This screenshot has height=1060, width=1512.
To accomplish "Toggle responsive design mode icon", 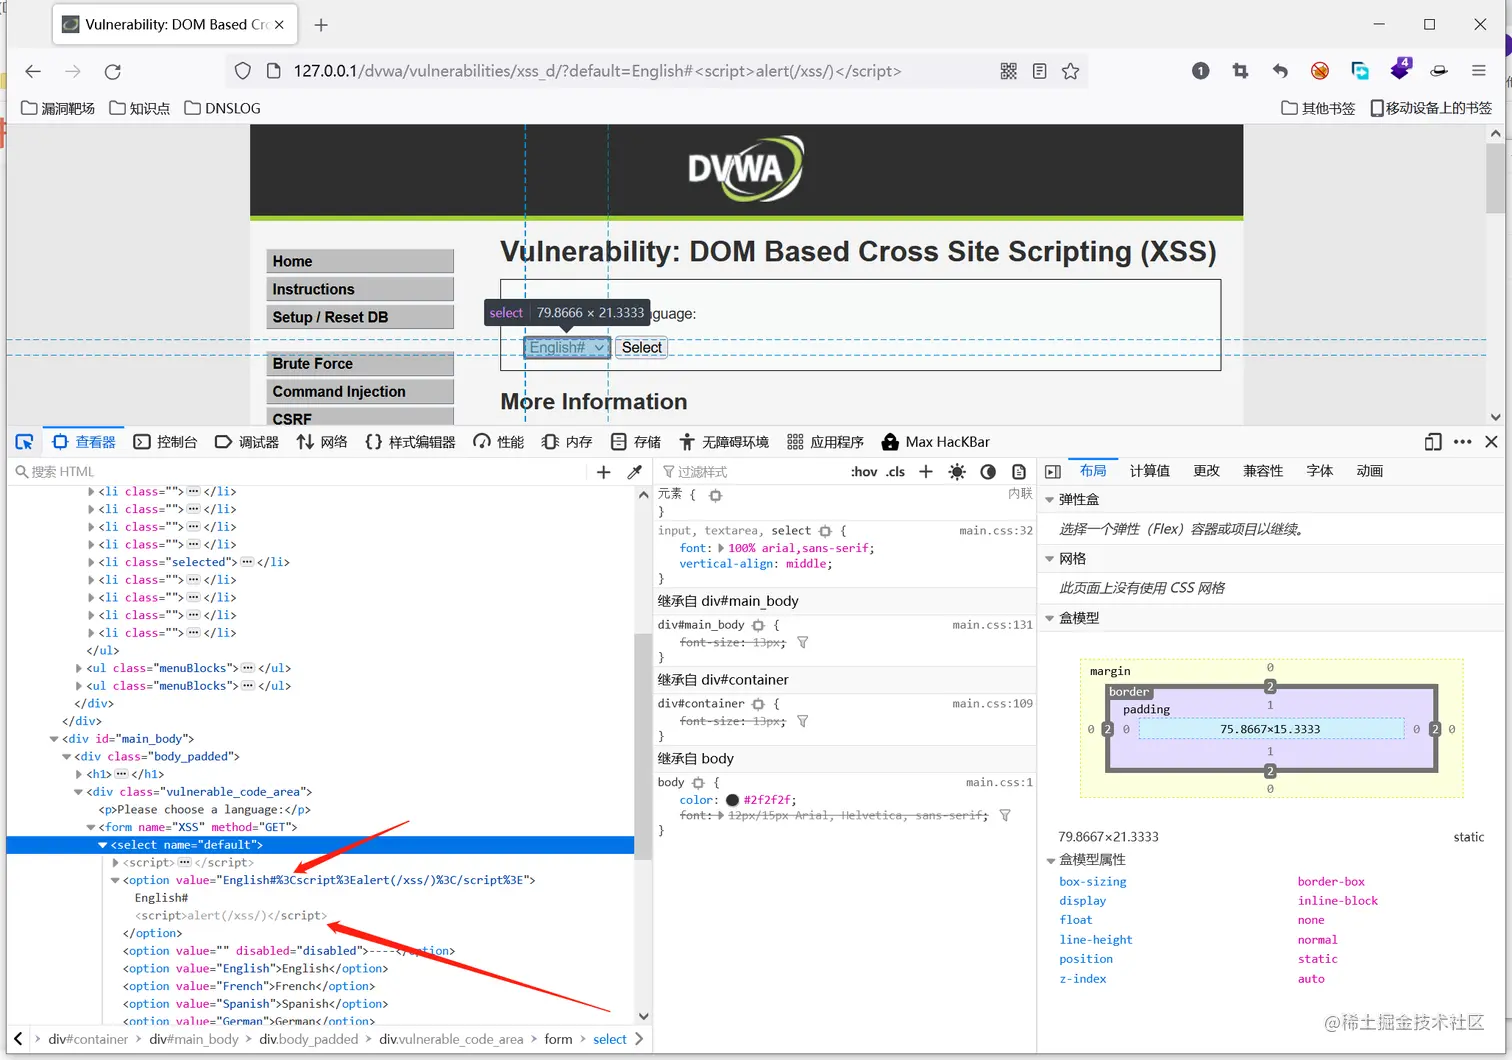I will point(1433,442).
